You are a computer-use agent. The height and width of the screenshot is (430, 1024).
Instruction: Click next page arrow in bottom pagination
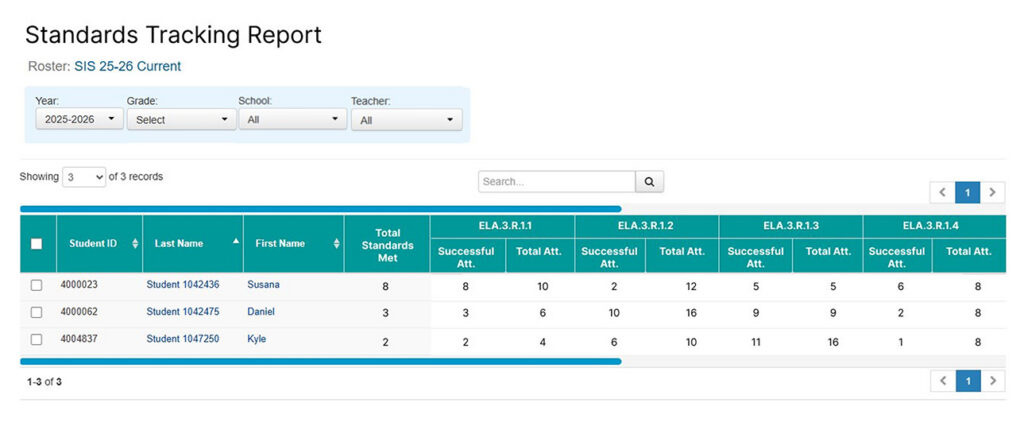click(992, 381)
